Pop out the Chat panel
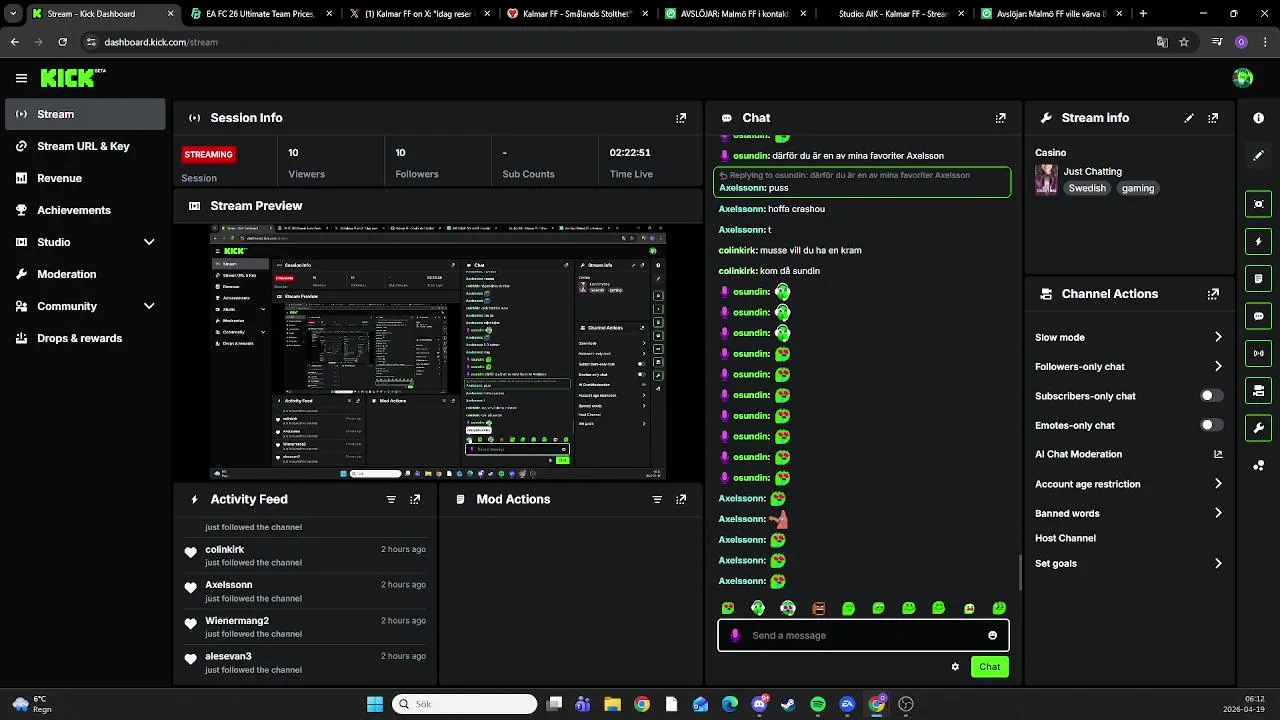This screenshot has height=720, width=1280. coord(1001,118)
